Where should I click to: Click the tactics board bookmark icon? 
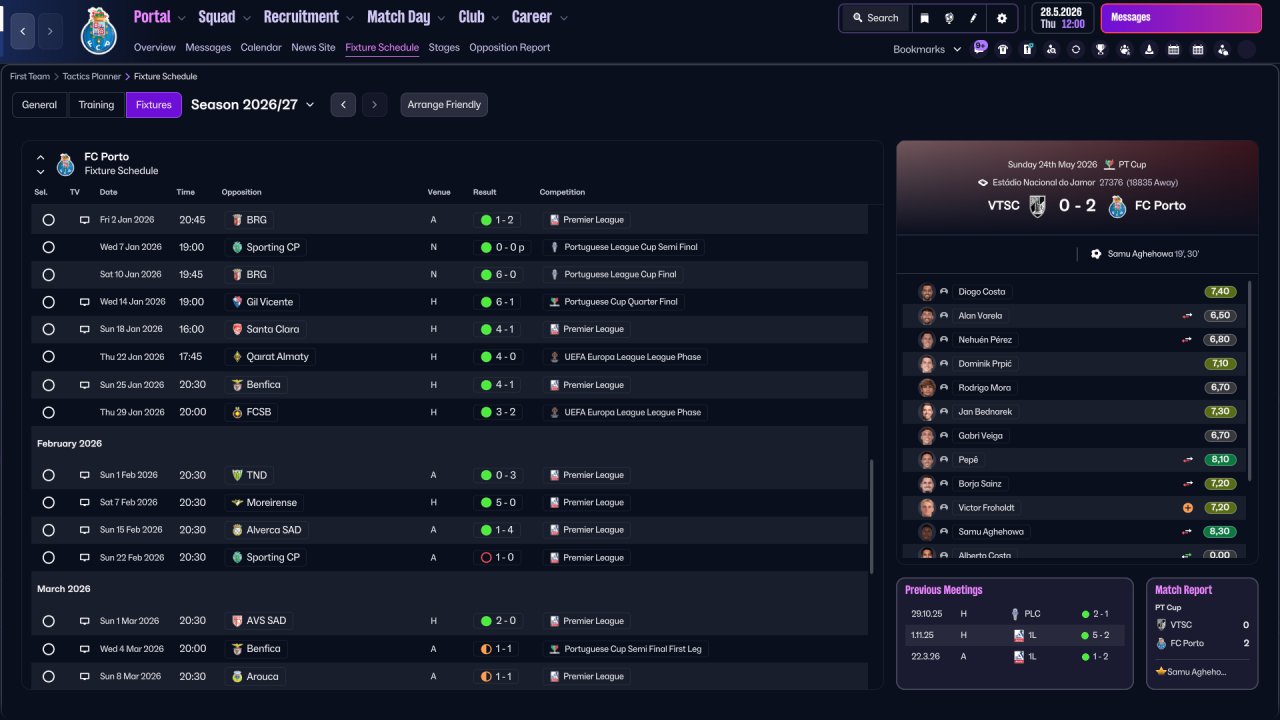(1027, 49)
